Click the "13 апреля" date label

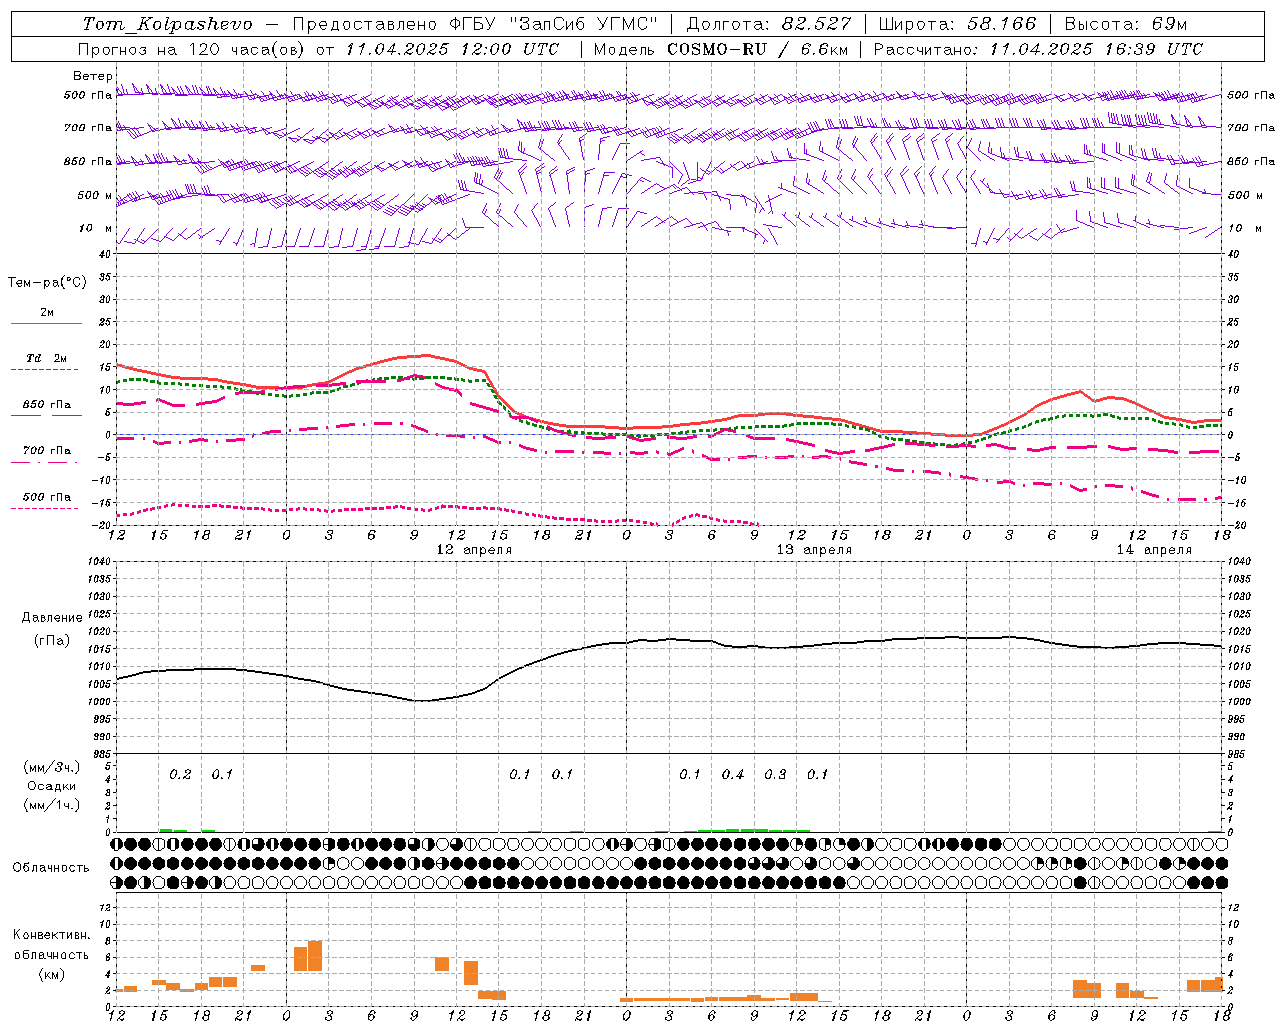(814, 550)
